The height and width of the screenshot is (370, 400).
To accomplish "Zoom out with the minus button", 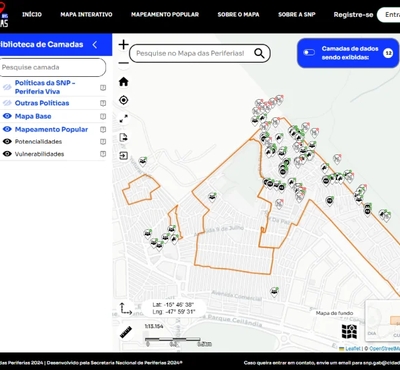I will pos(124,63).
